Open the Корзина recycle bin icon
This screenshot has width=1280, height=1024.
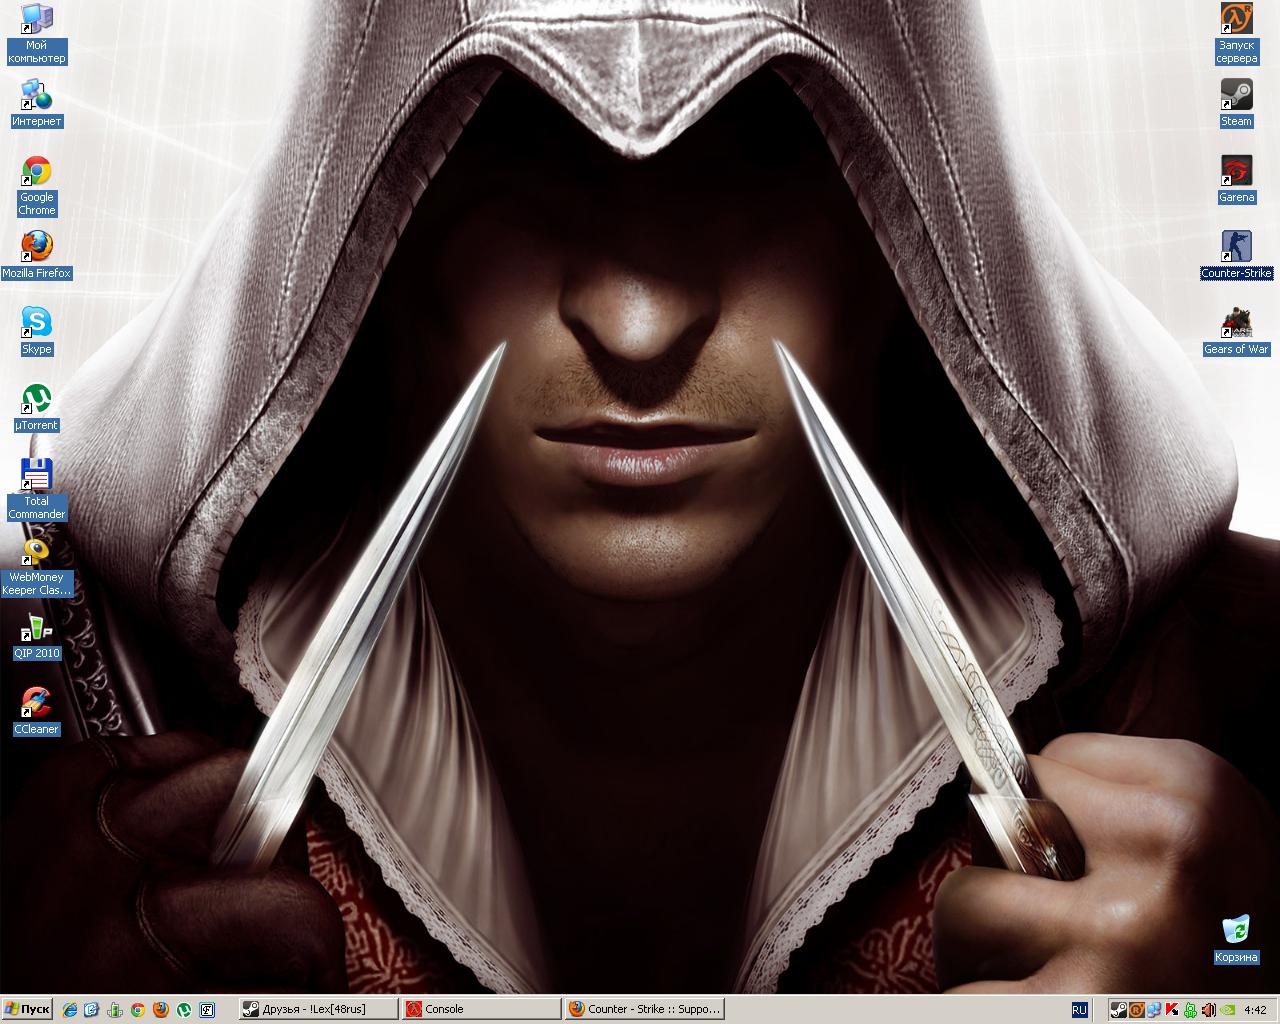[1236, 940]
